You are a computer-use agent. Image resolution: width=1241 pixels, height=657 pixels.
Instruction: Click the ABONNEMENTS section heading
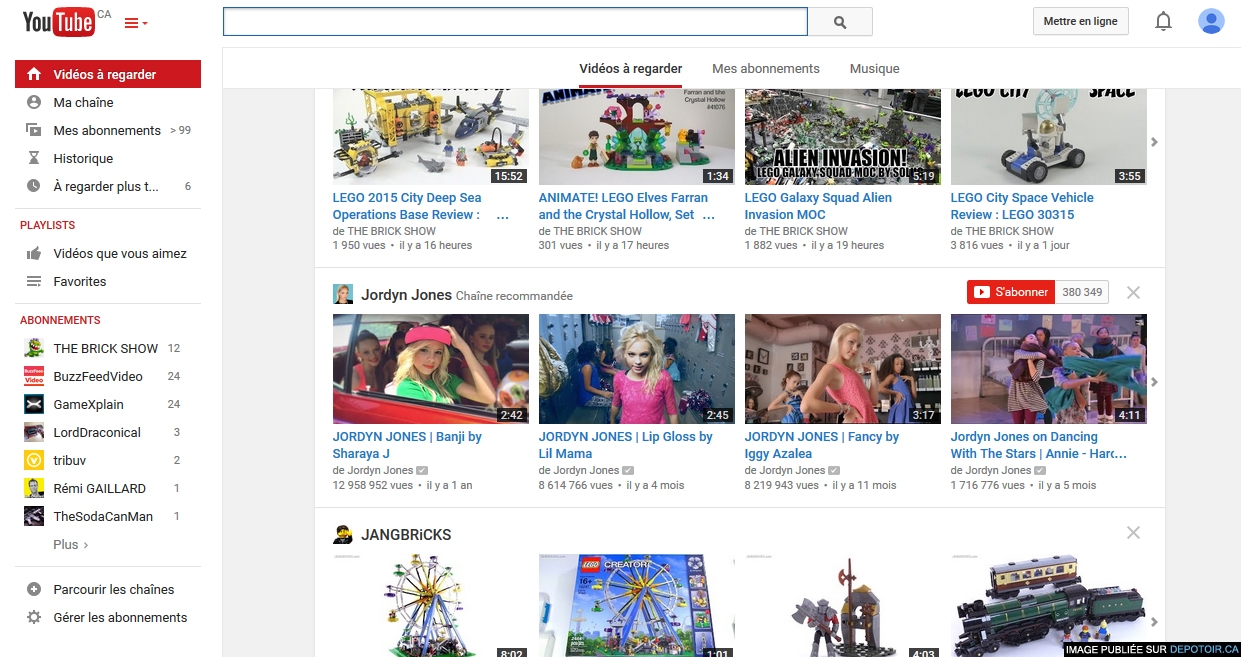tap(60, 320)
